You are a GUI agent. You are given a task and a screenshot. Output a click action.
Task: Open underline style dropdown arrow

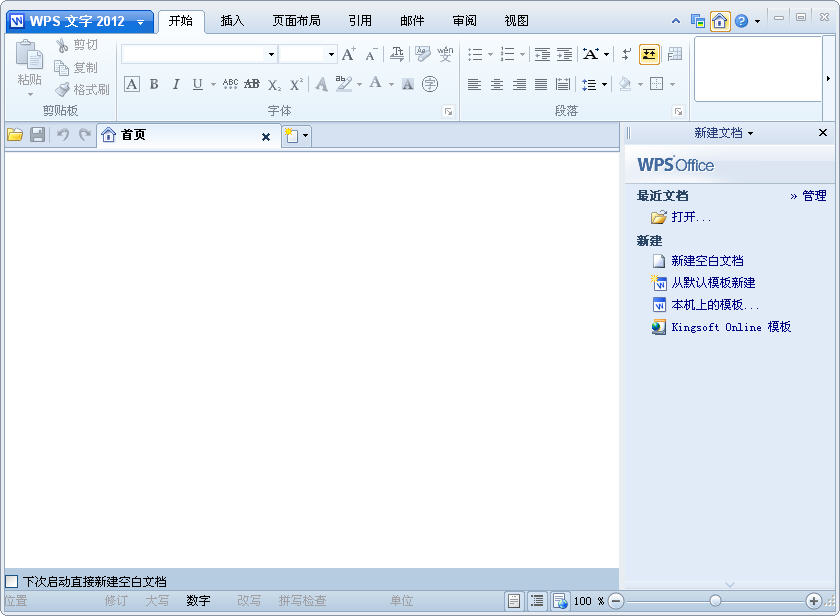point(213,85)
